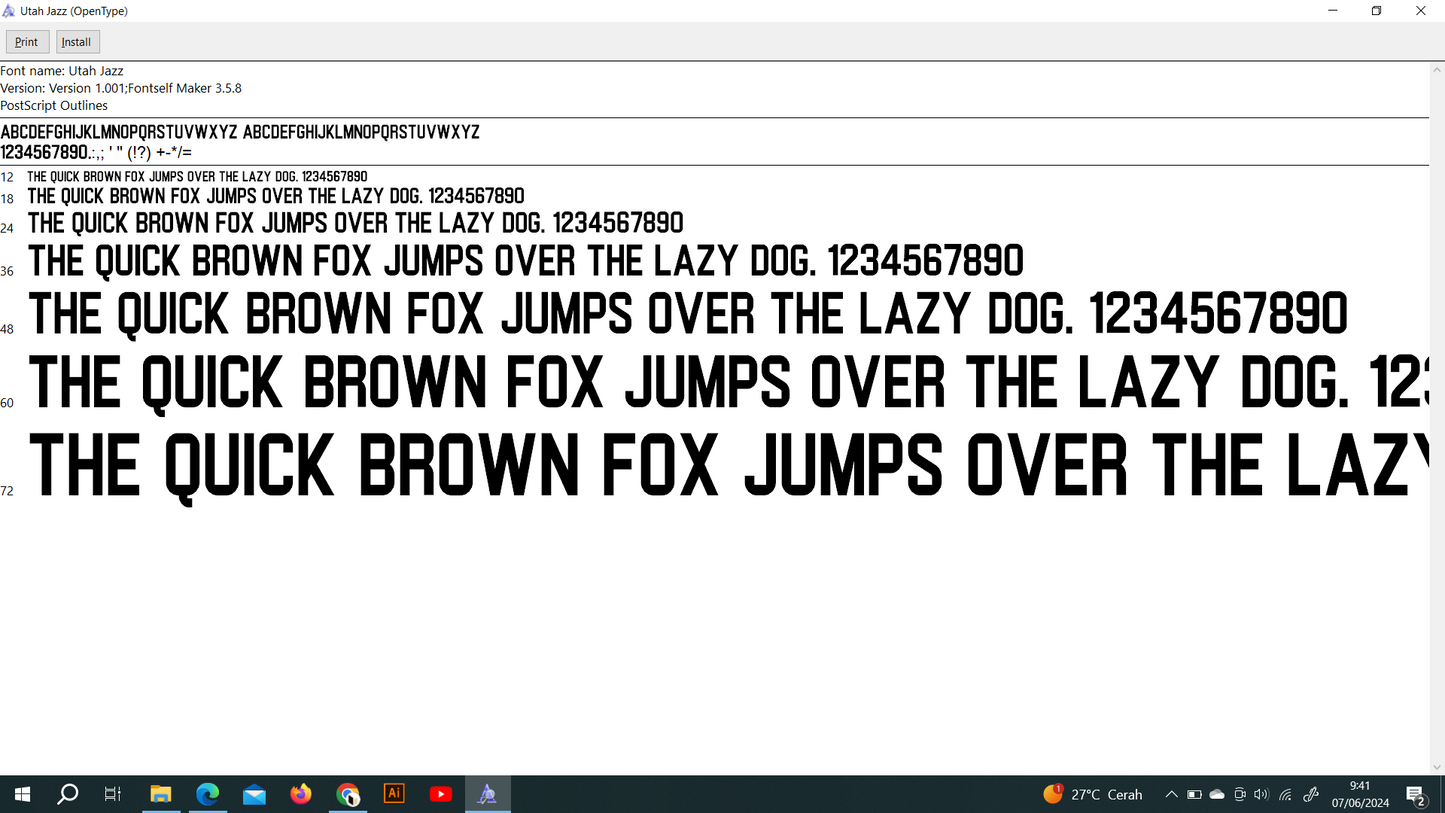Check the battery status icon
Image resolution: width=1445 pixels, height=813 pixels.
1194,794
